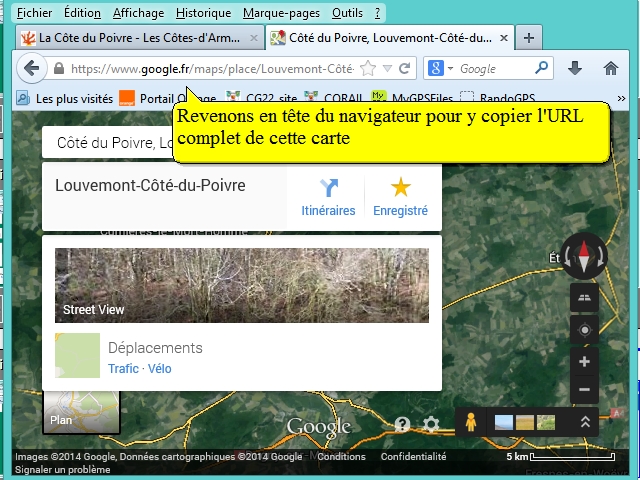Image resolution: width=640 pixels, height=480 pixels.
Task: Go to the home page icon
Action: [611, 68]
